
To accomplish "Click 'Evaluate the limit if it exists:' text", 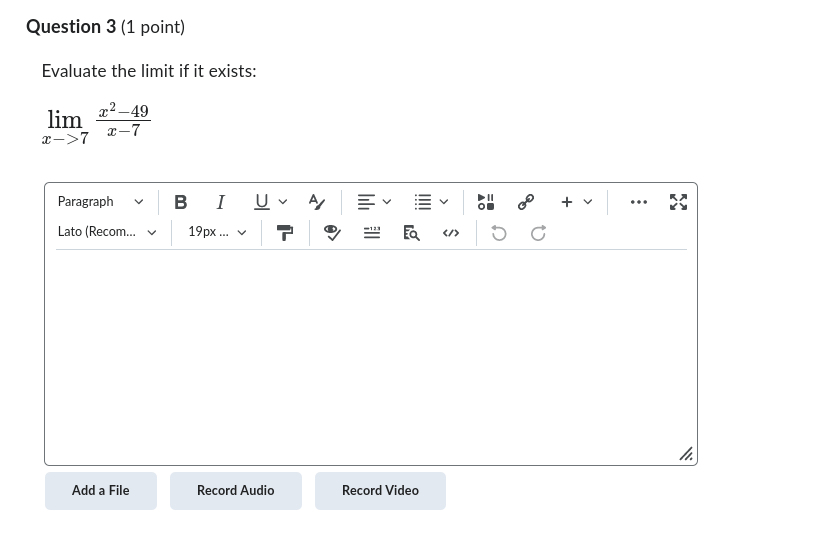I will [149, 71].
